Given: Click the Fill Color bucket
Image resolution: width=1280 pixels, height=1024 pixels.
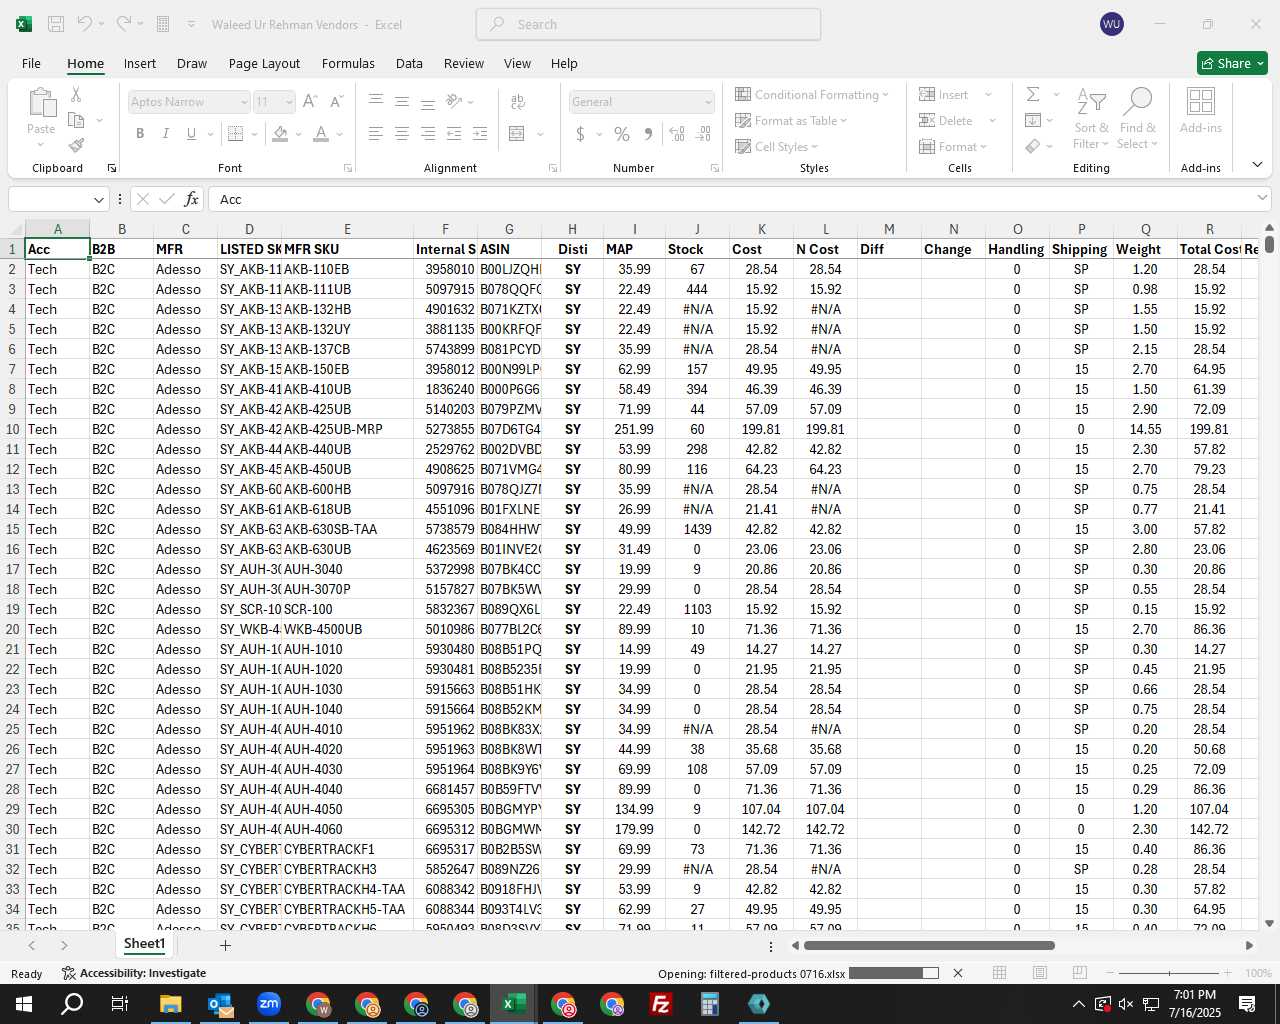Looking at the screenshot, I should point(281,133).
